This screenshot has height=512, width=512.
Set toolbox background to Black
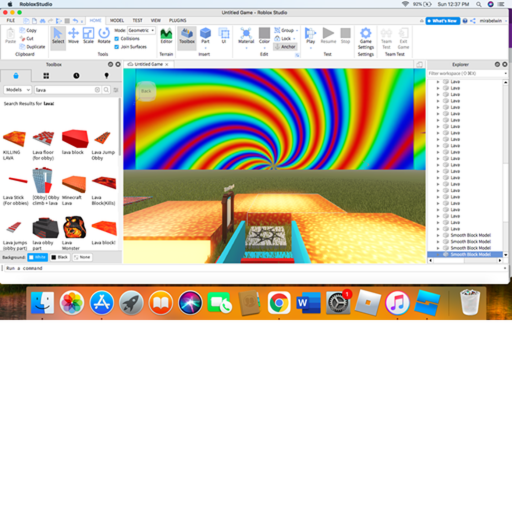(x=60, y=257)
